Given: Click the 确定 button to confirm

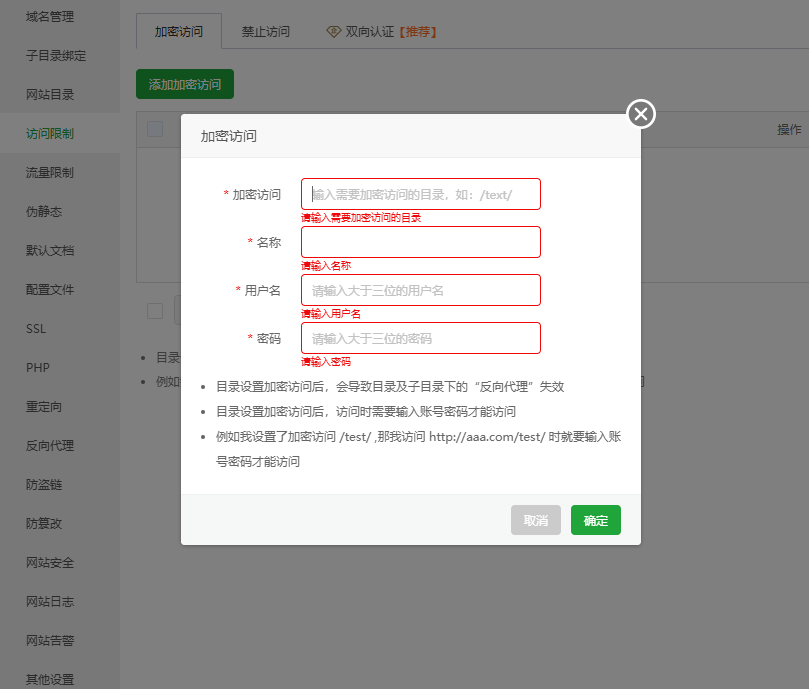Looking at the screenshot, I should [x=595, y=520].
